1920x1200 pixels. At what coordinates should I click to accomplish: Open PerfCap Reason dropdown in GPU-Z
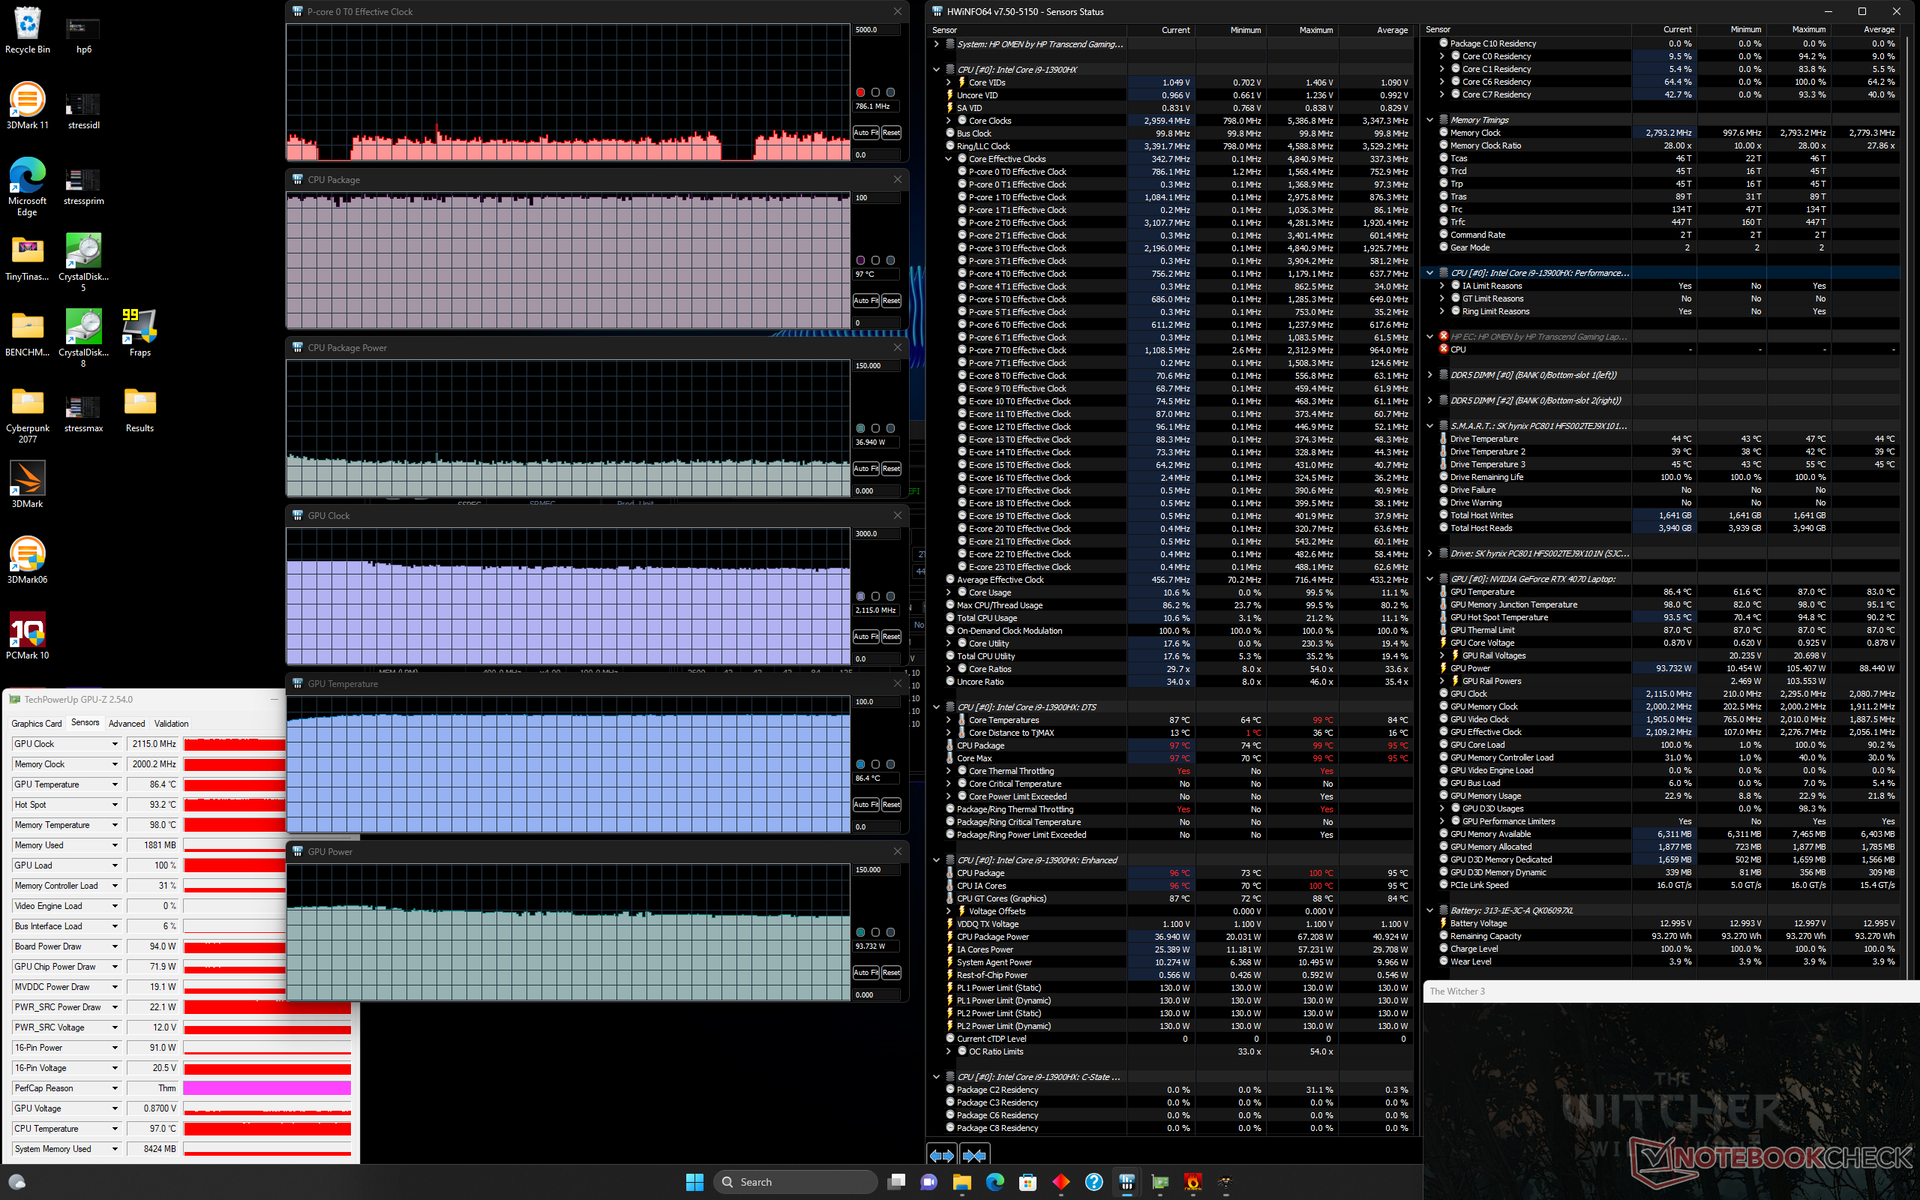(115, 1088)
